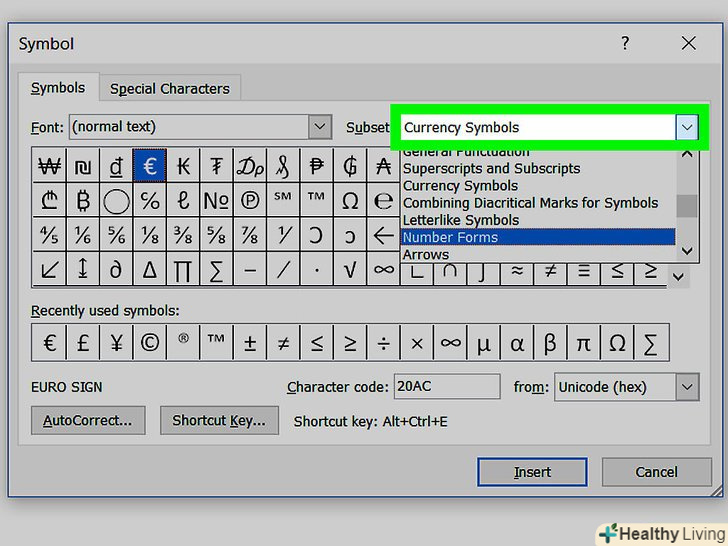This screenshot has height=546, width=728.
Task: Select the Pound sign in recently used
Action: pos(83,343)
